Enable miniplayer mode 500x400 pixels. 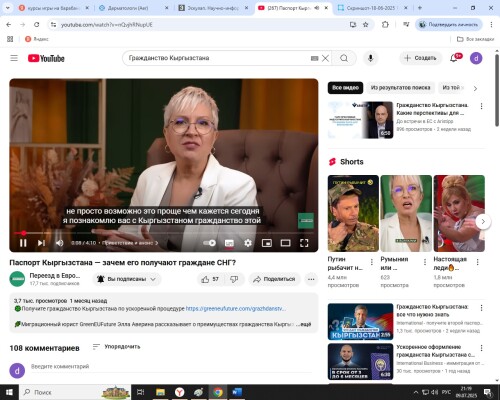(x=267, y=243)
